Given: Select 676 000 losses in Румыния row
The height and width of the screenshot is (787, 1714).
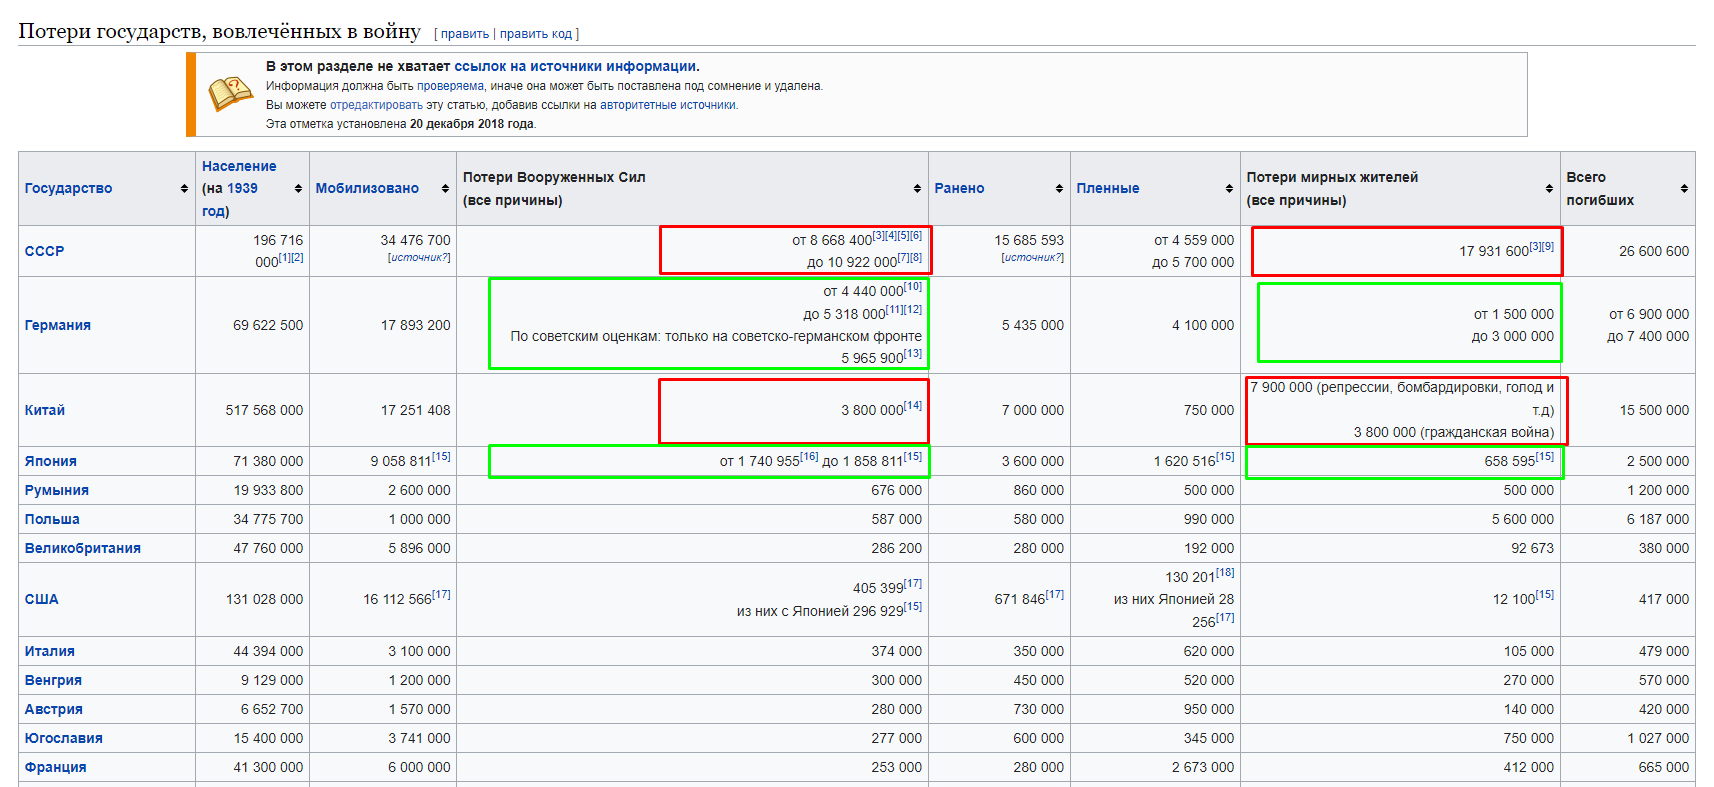Looking at the screenshot, I should pyautogui.click(x=896, y=490).
